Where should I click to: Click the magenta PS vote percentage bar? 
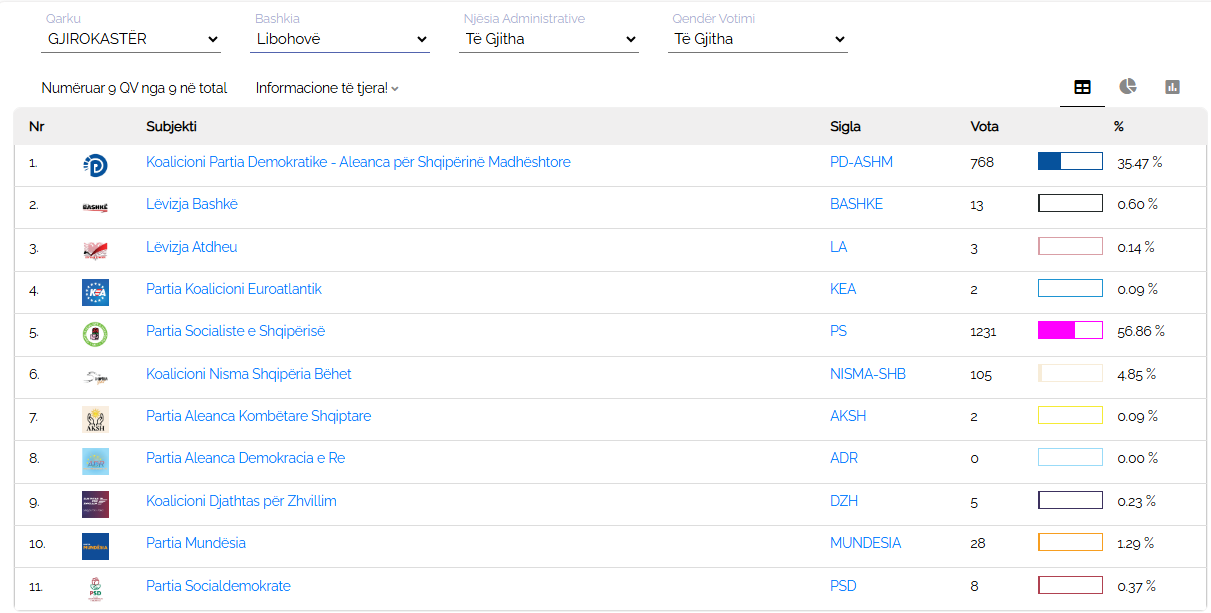pyautogui.click(x=1070, y=330)
